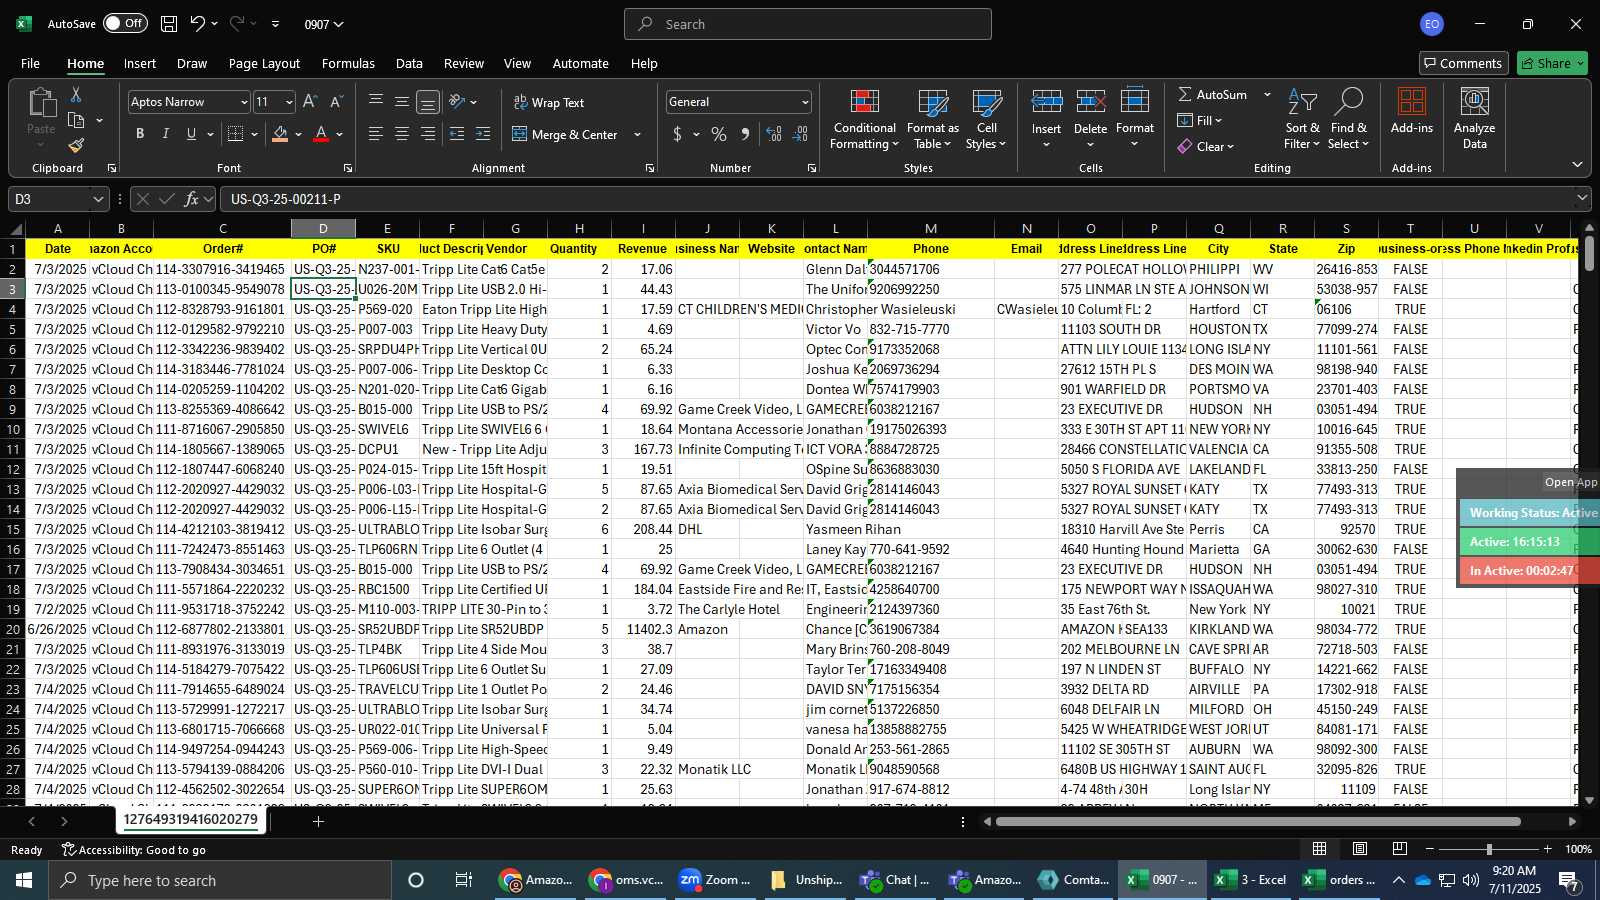Switch to the Page Layout tab
1600x900 pixels.
tap(264, 63)
